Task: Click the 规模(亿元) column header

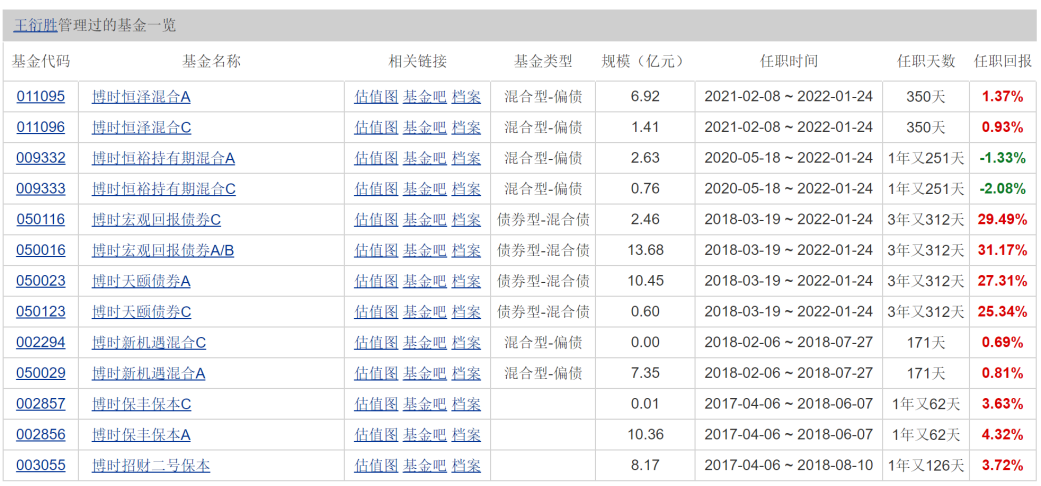Action: (644, 61)
